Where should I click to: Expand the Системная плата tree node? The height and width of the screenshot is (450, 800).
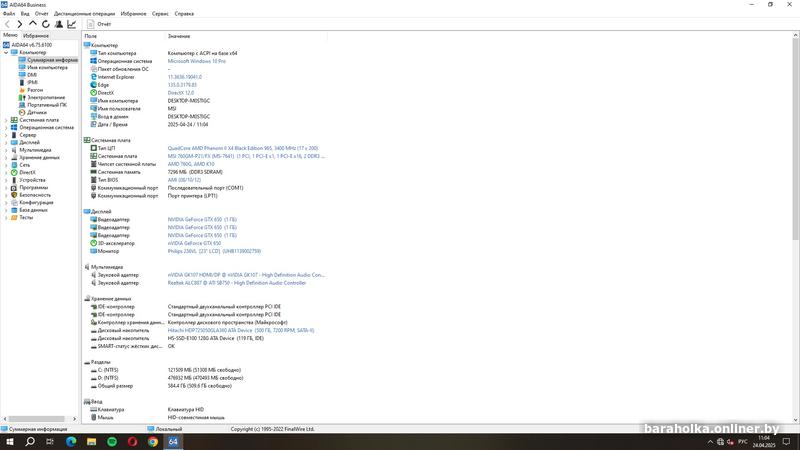click(6, 120)
